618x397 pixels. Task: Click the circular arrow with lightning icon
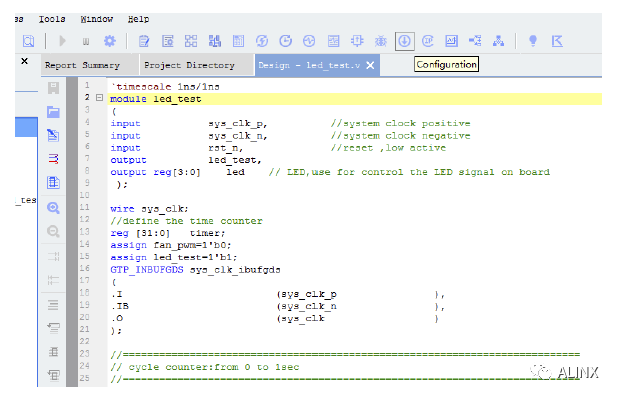262,41
